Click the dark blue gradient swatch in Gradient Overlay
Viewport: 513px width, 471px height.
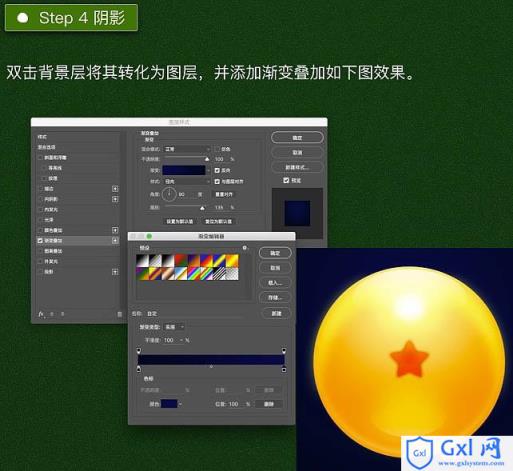(184, 170)
